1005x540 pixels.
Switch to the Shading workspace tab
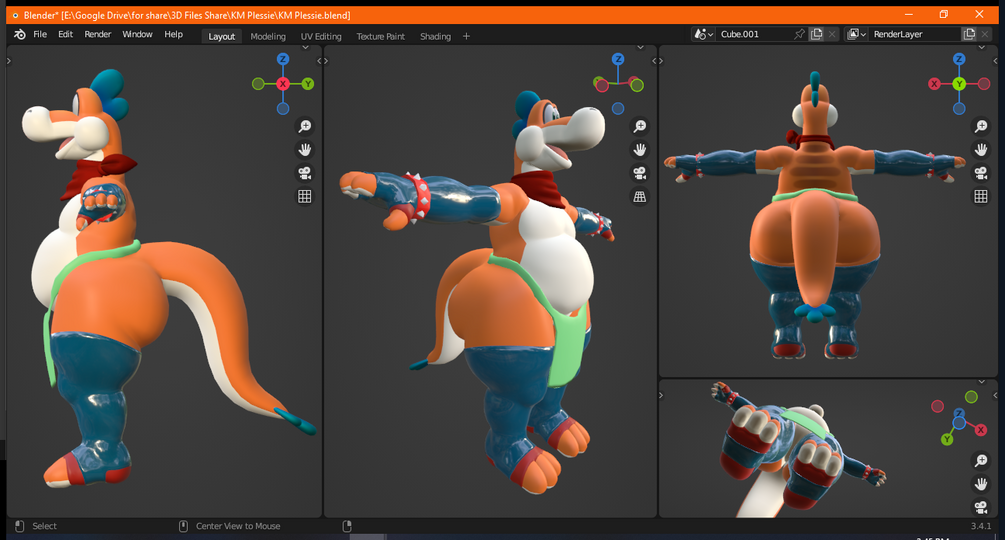pos(435,37)
